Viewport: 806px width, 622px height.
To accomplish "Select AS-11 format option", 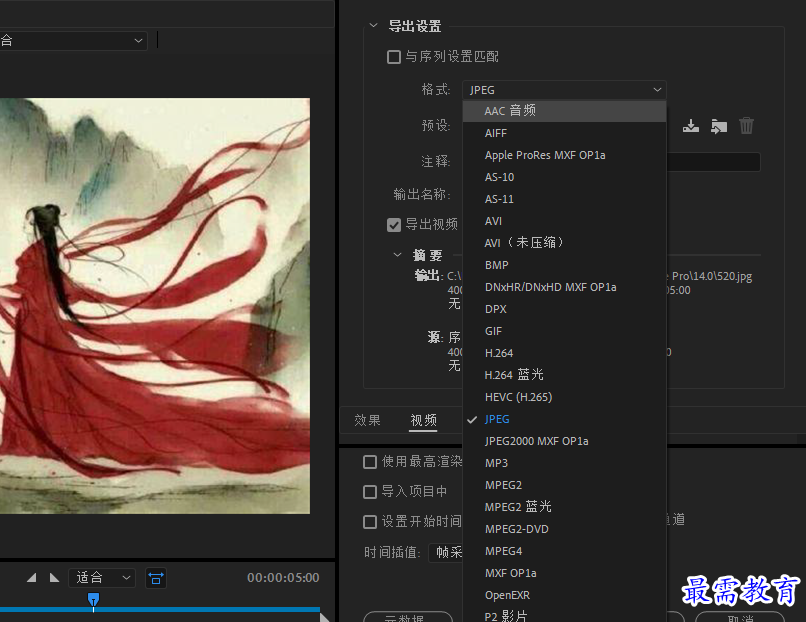I will tap(564, 199).
